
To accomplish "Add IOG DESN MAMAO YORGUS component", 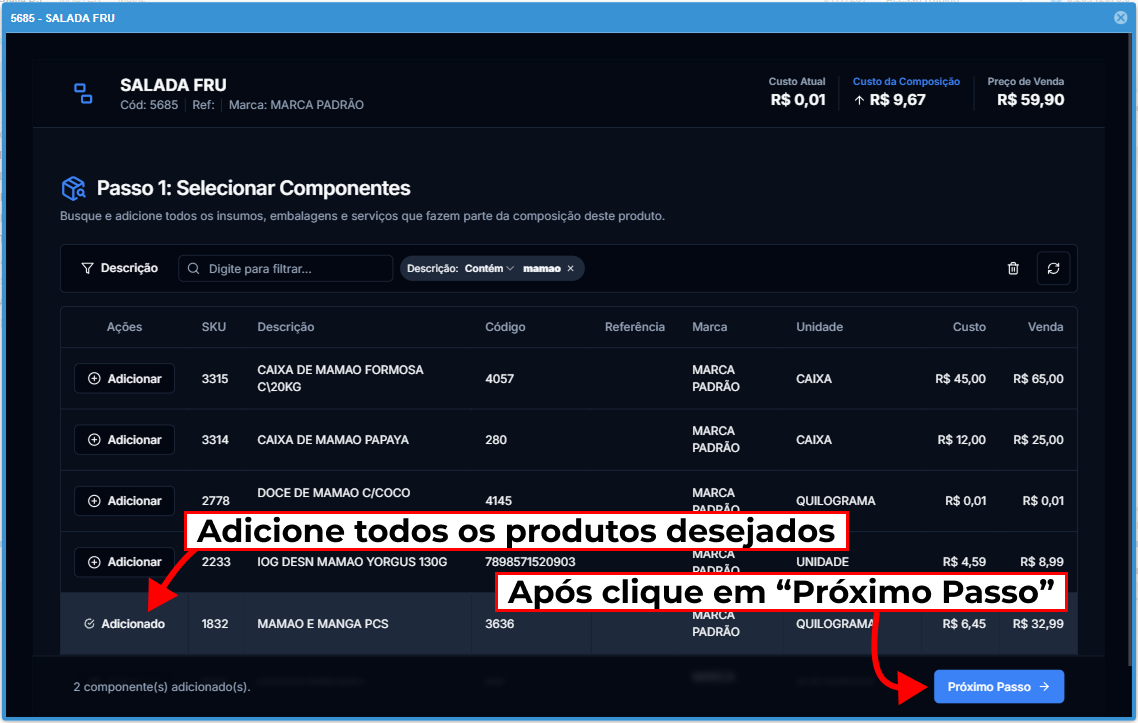I will click(124, 562).
